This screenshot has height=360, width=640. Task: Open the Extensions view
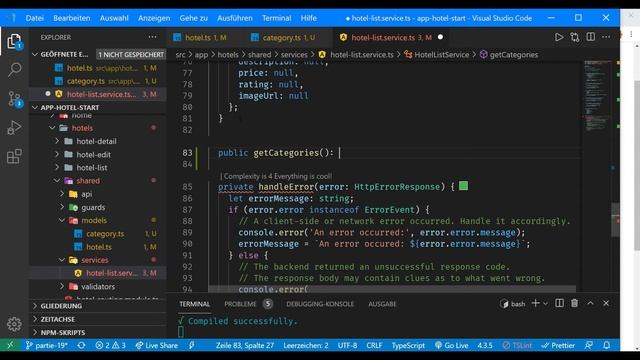(14, 156)
